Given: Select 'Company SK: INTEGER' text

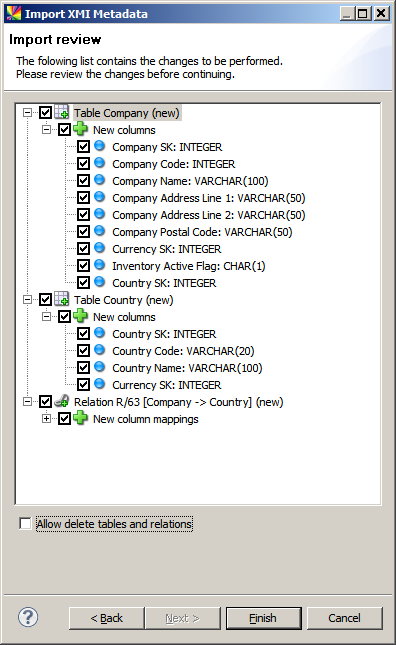Looking at the screenshot, I should pos(167,147).
